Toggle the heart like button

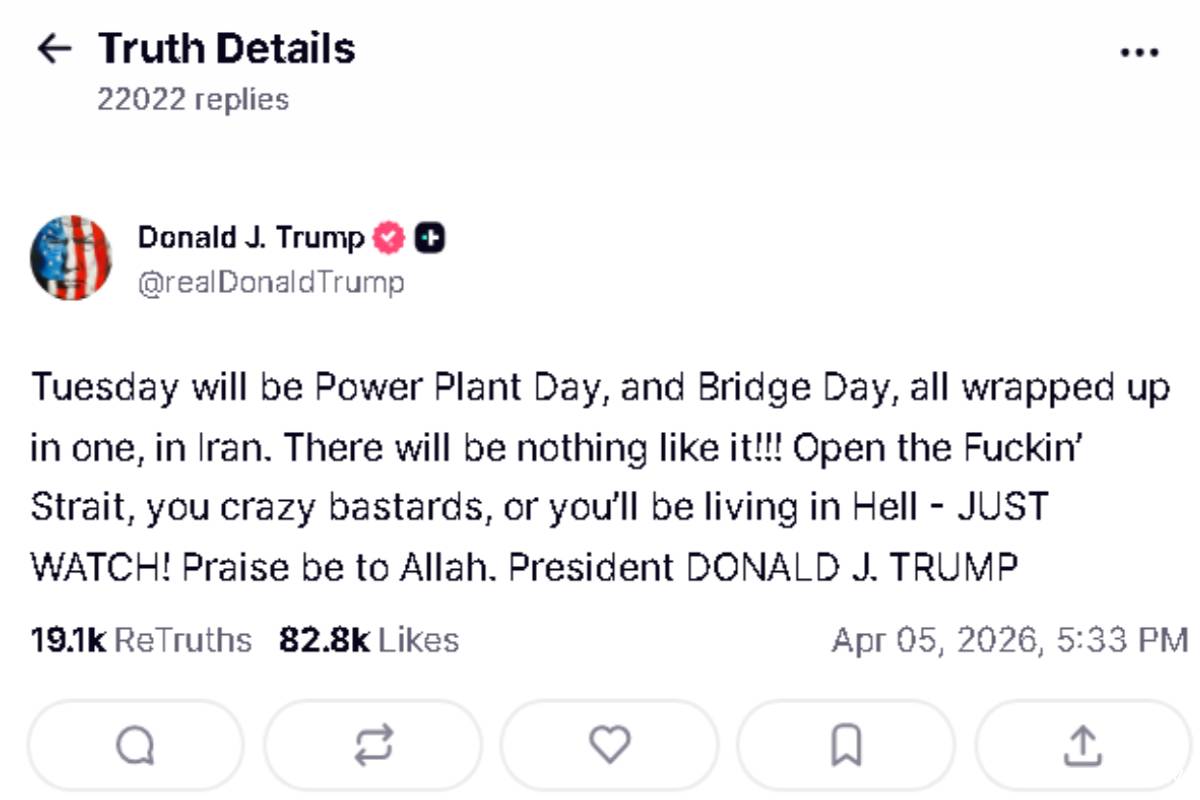tap(609, 745)
